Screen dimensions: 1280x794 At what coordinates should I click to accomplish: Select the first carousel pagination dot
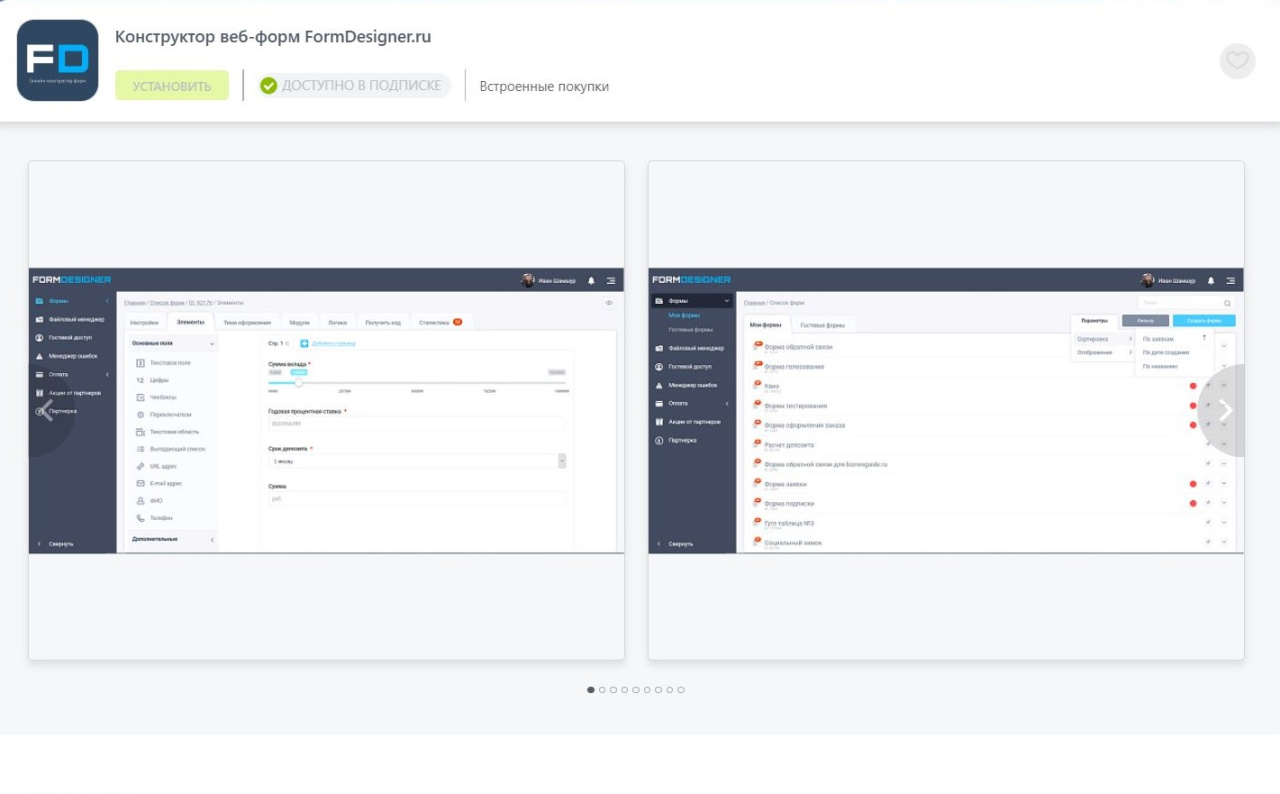point(591,690)
